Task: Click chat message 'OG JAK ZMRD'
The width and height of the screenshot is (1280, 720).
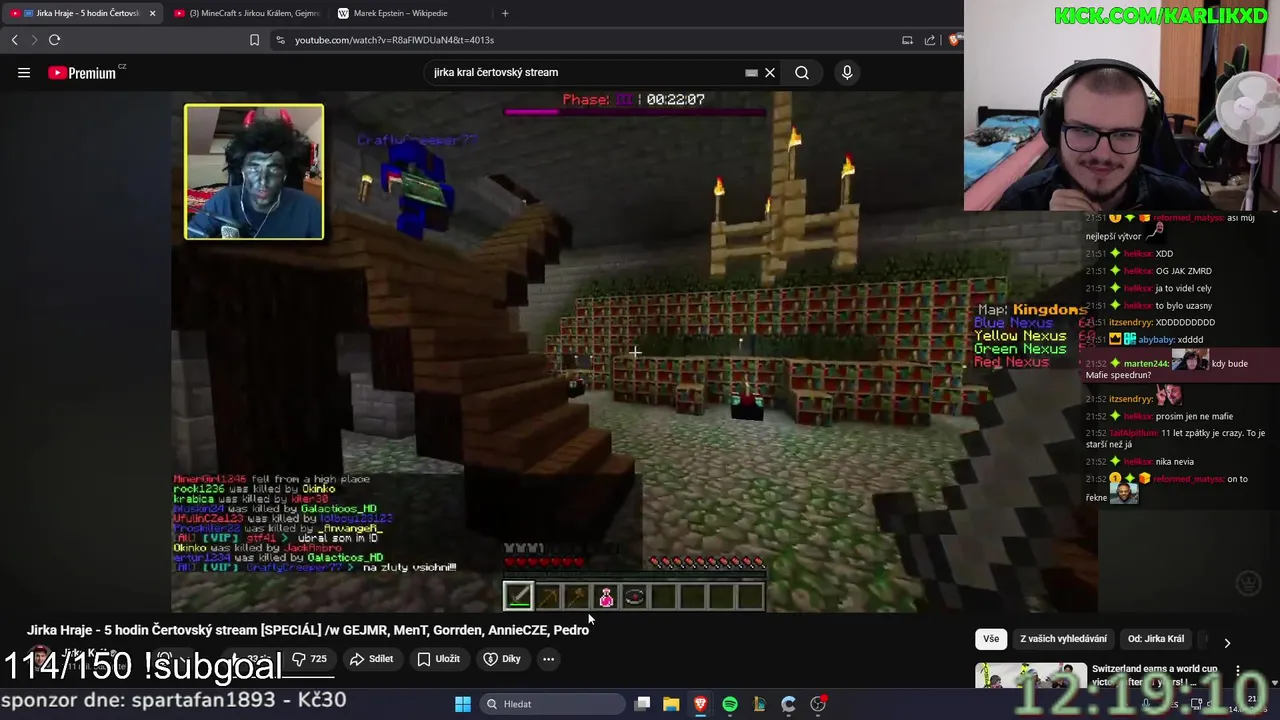Action: [x=1183, y=271]
